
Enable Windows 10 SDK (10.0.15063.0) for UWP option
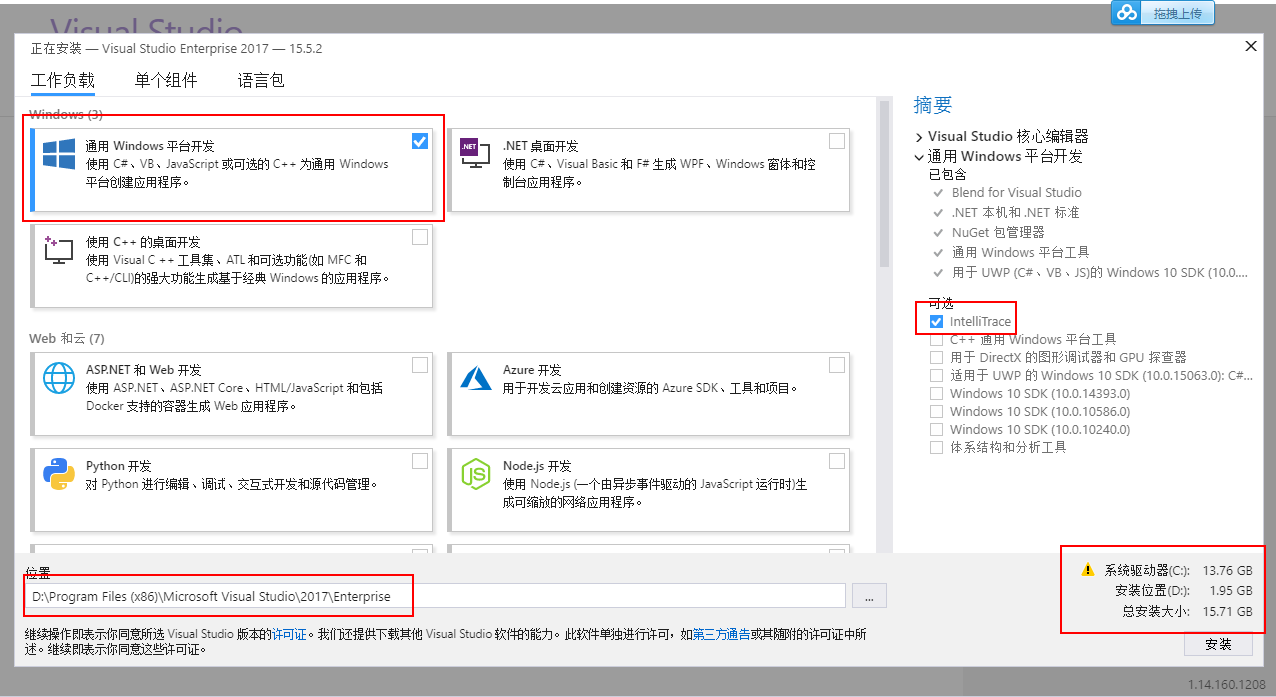(936, 376)
